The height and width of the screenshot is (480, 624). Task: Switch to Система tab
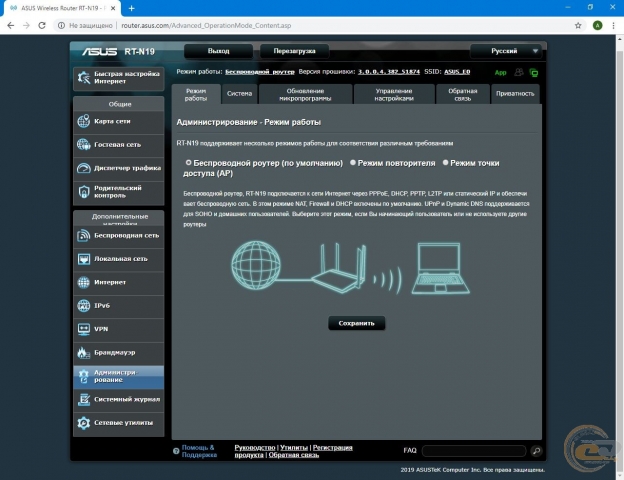[240, 94]
